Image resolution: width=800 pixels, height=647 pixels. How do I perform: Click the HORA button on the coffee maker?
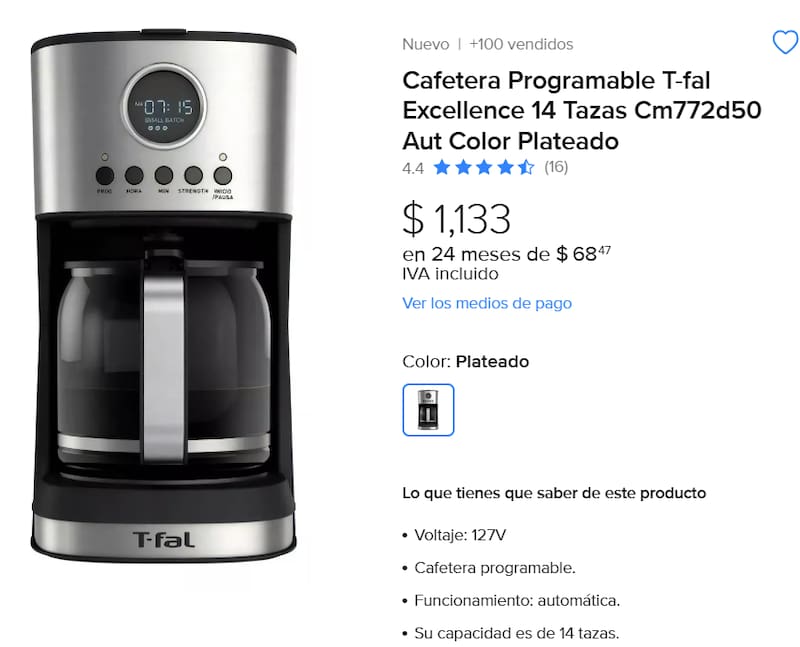tap(134, 176)
